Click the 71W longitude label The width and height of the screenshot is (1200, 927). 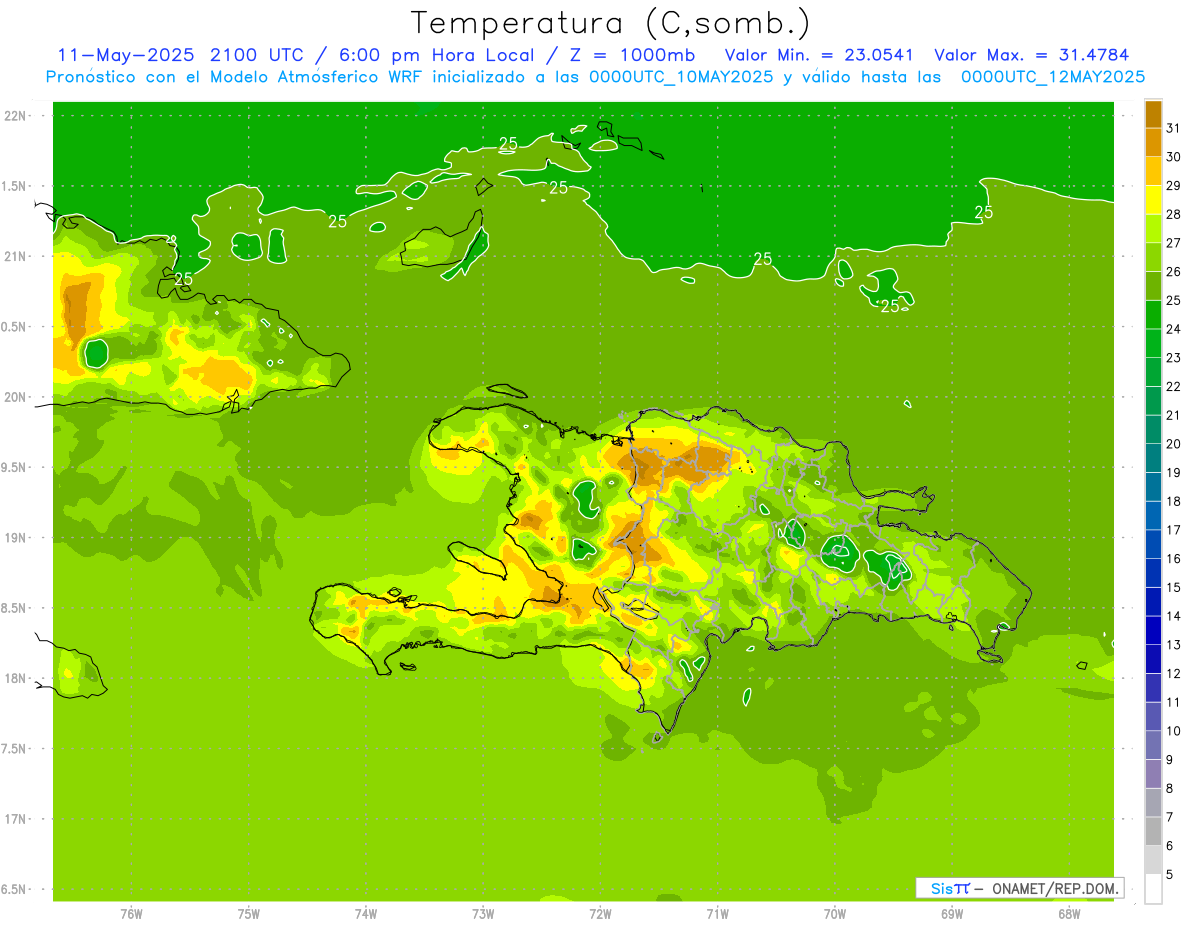tap(717, 914)
